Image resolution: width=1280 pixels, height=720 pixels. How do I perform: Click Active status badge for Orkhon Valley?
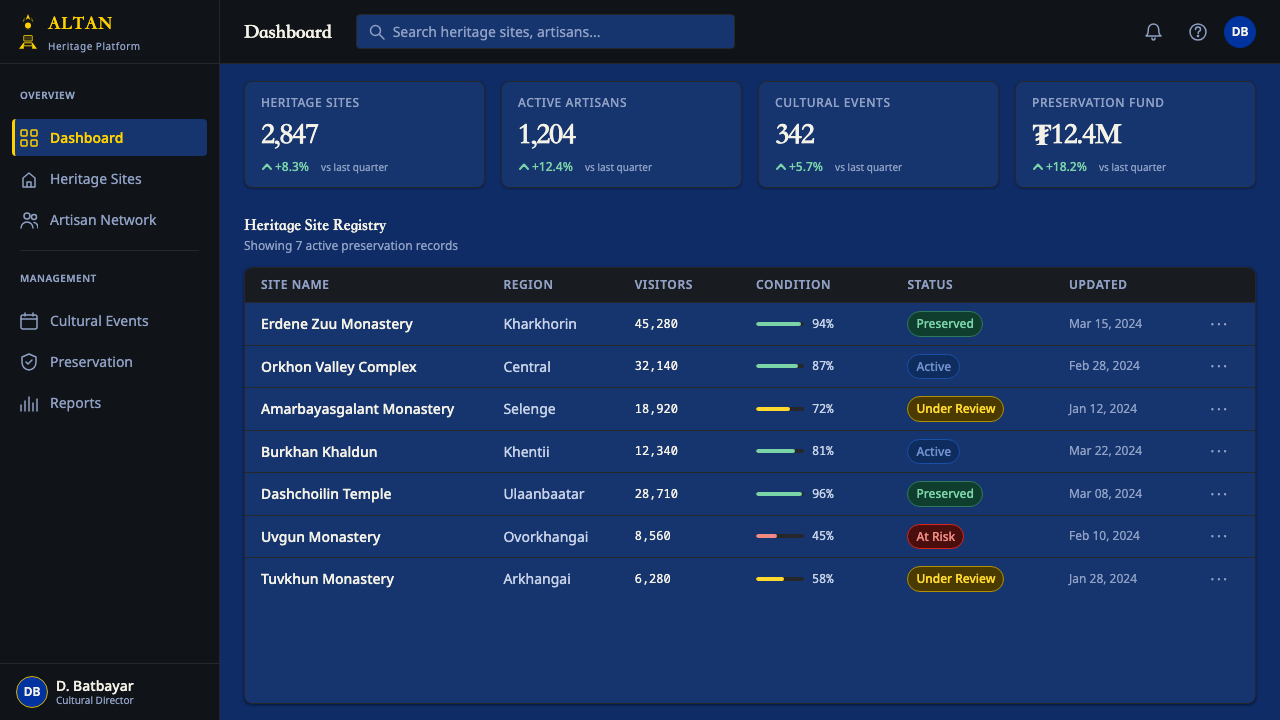[x=933, y=366]
